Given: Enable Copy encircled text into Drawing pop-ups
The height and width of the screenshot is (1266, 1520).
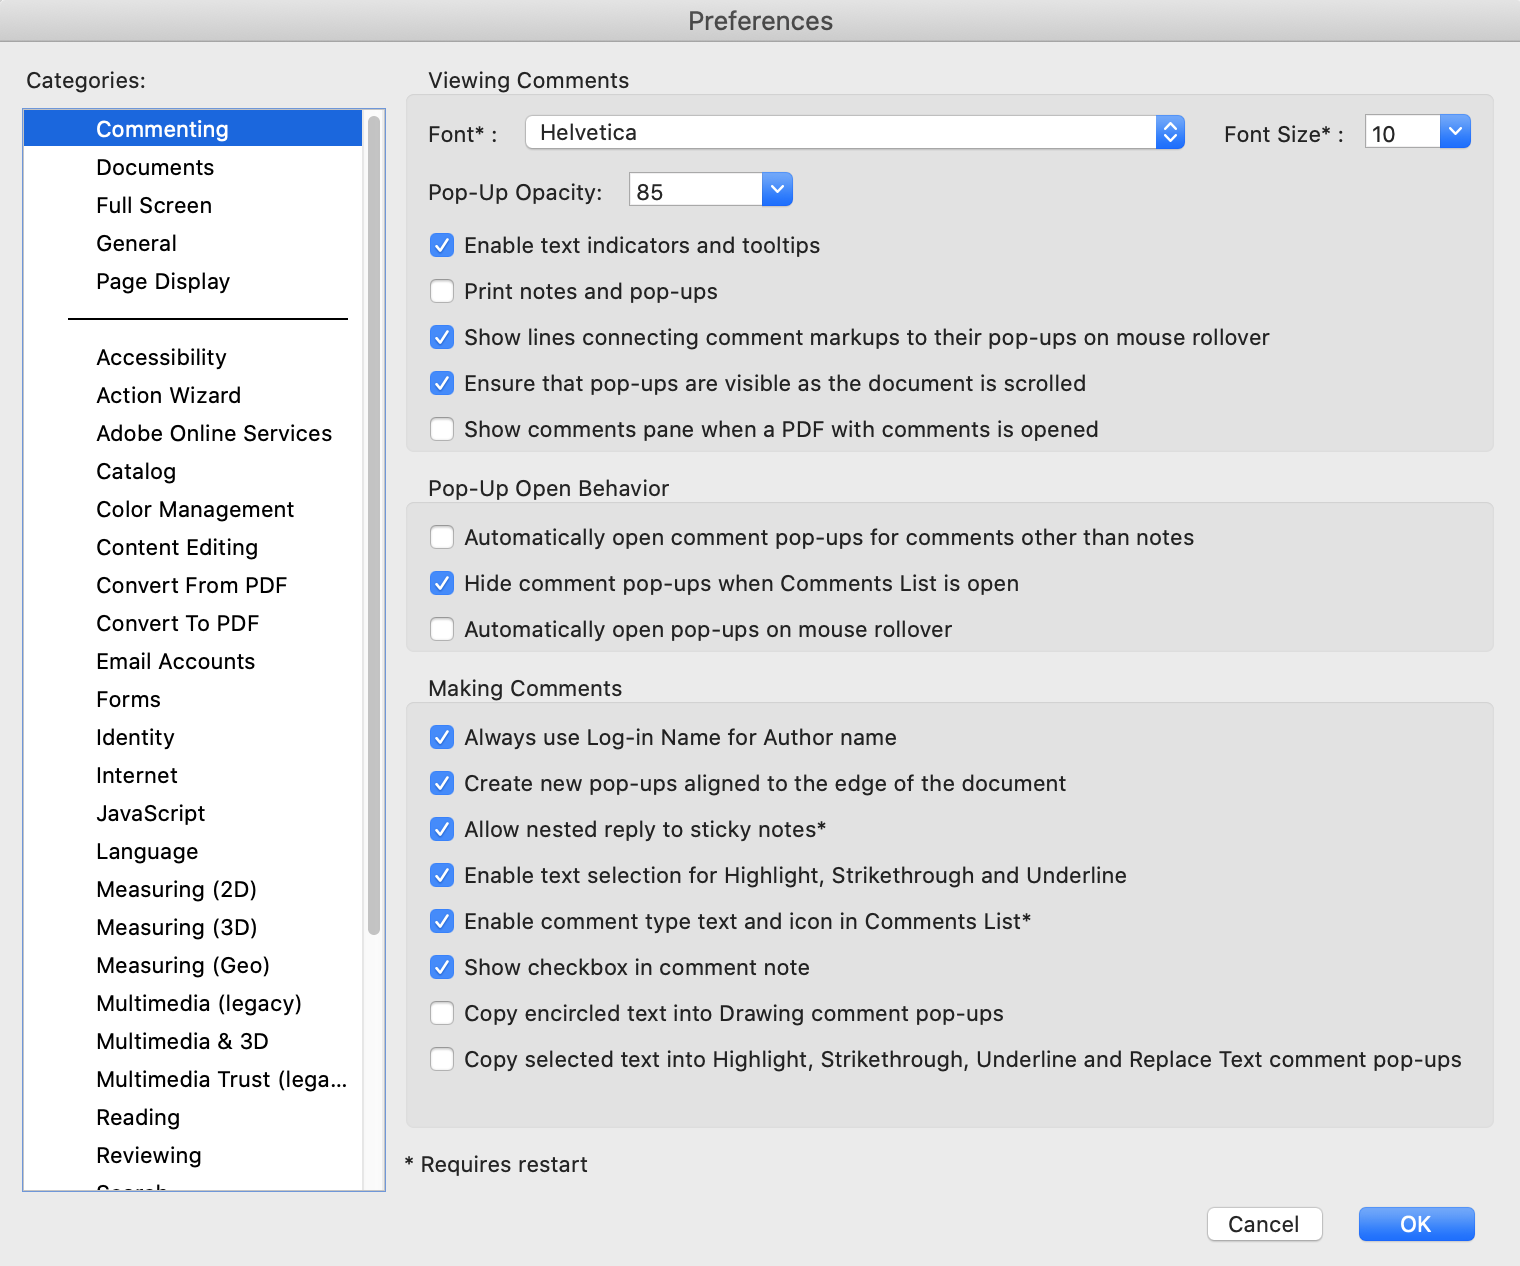Looking at the screenshot, I should [442, 1014].
